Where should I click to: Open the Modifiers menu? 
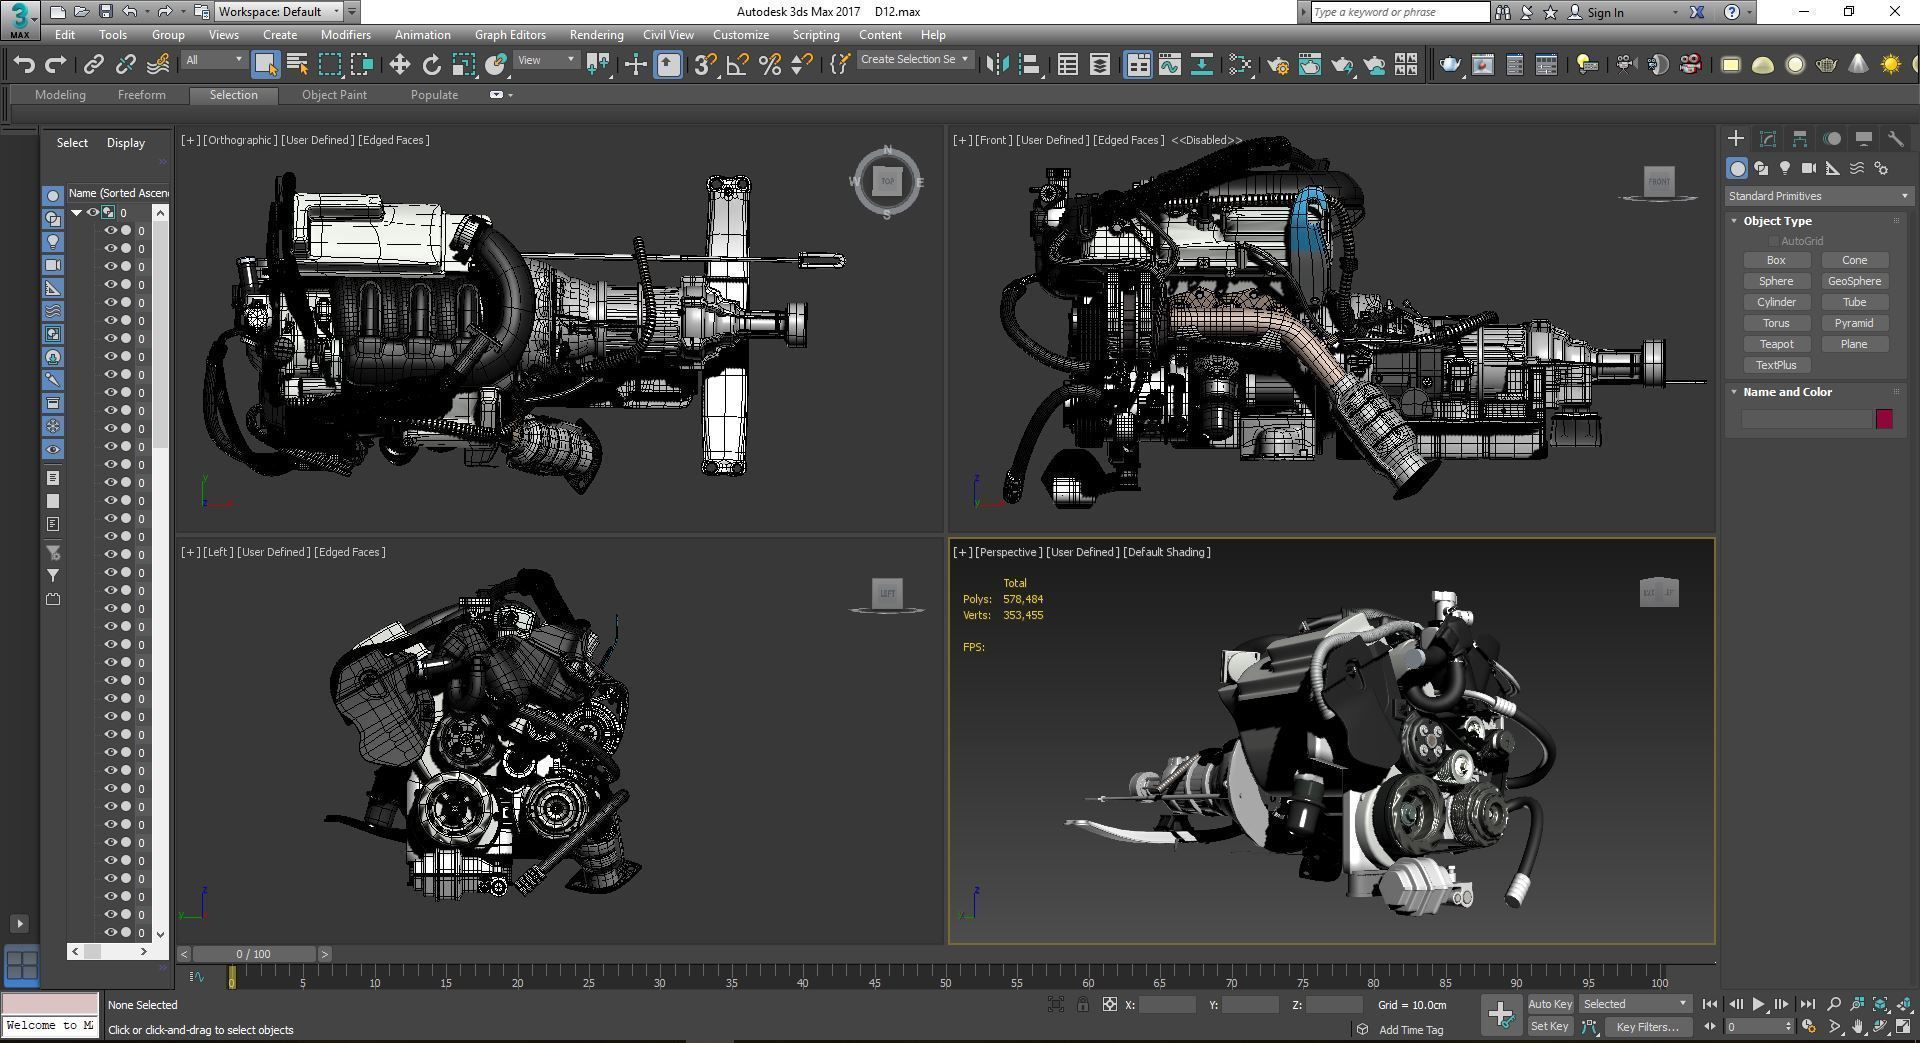(x=345, y=34)
